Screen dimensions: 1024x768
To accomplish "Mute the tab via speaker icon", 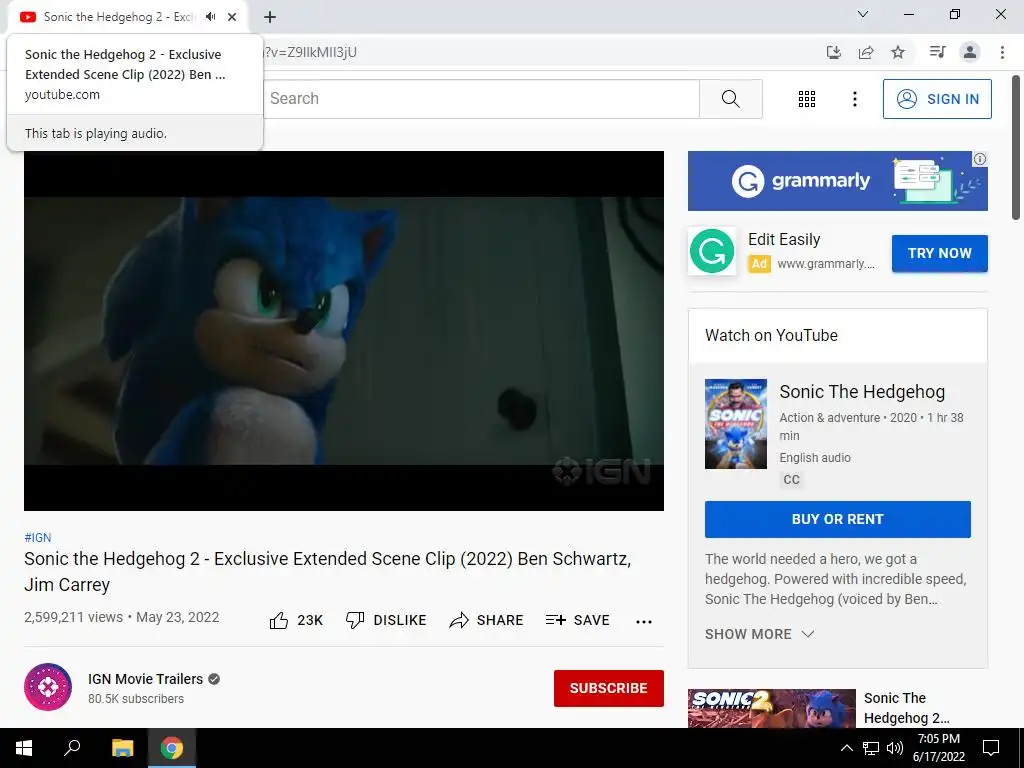I will [x=210, y=17].
